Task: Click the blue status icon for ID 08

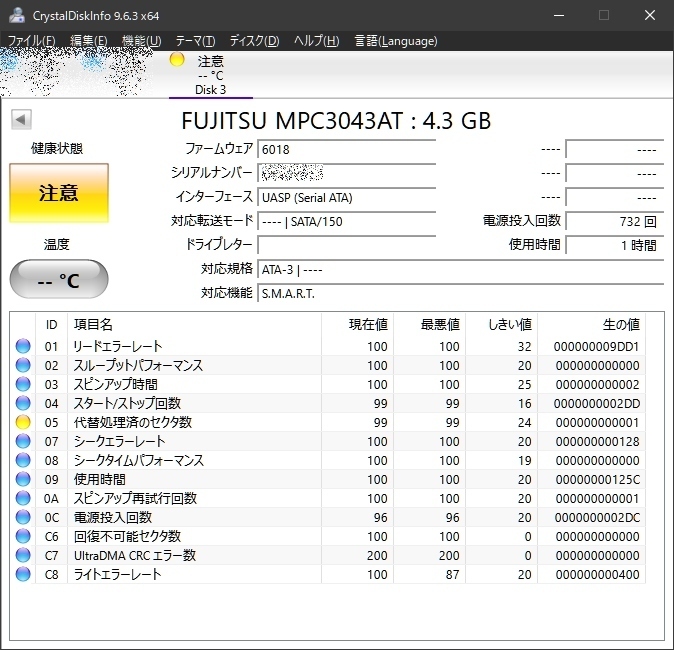Action: 23,460
